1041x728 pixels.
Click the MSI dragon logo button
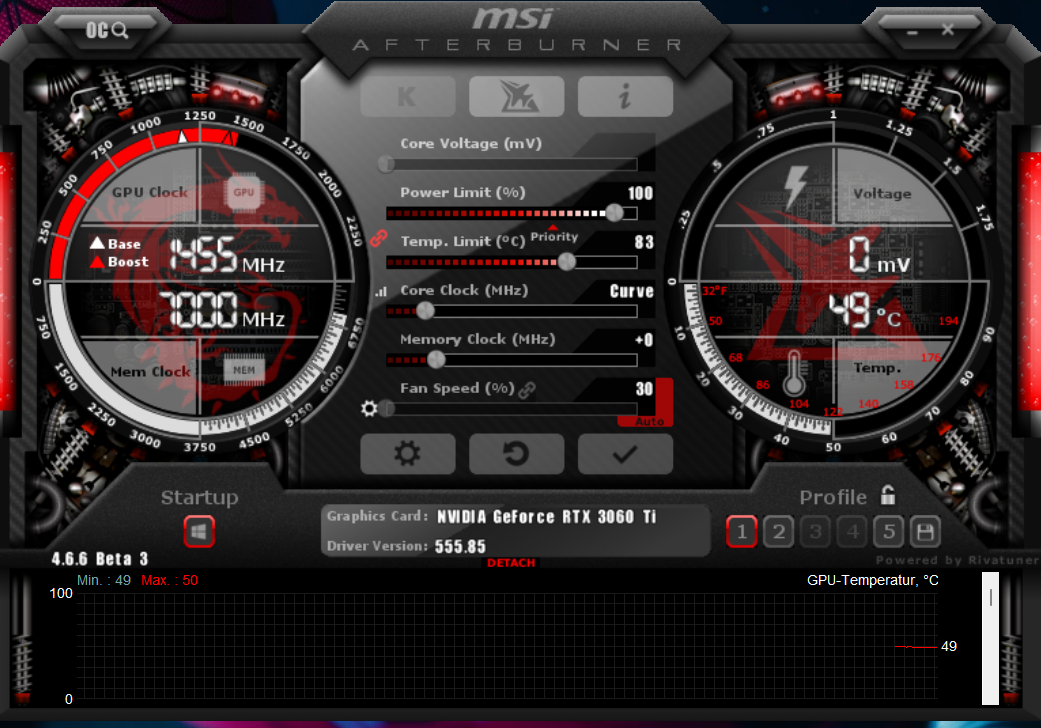click(517, 97)
